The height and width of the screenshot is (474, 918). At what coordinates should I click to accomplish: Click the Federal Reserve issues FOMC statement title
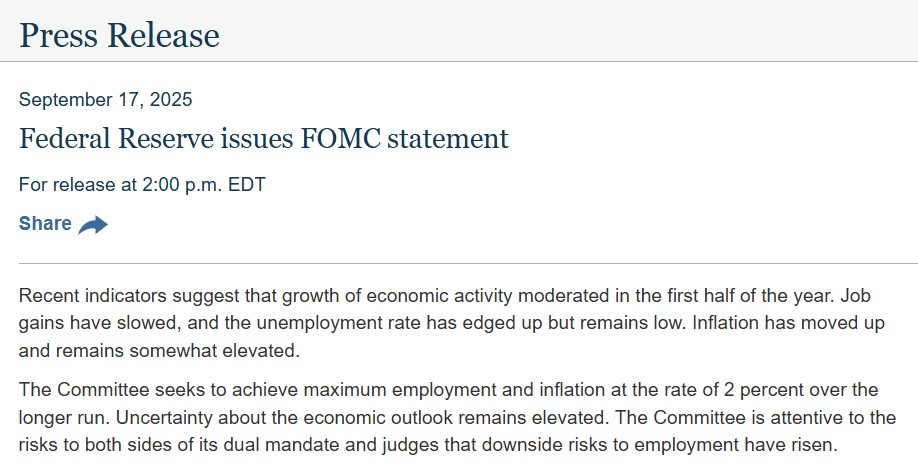click(264, 139)
